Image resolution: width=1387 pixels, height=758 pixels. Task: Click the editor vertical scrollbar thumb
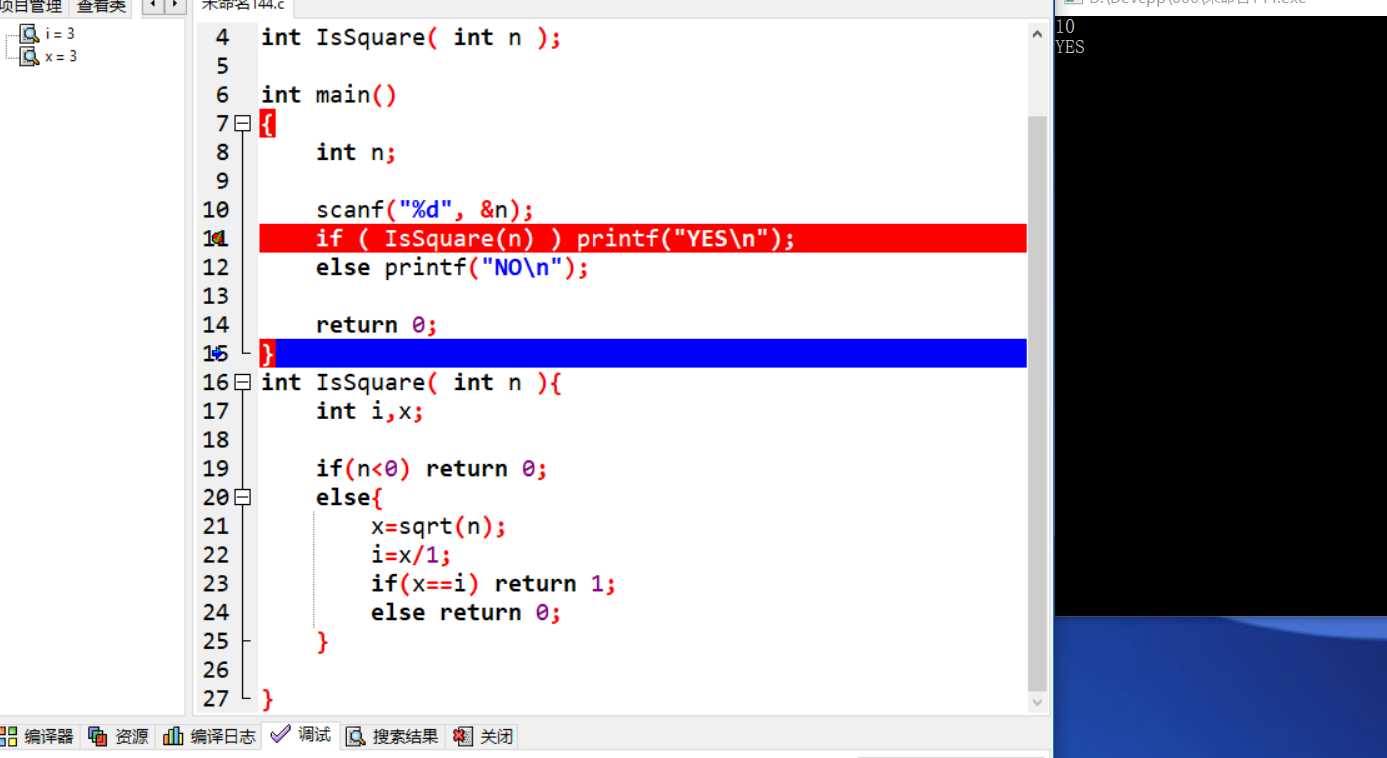pos(1038,404)
